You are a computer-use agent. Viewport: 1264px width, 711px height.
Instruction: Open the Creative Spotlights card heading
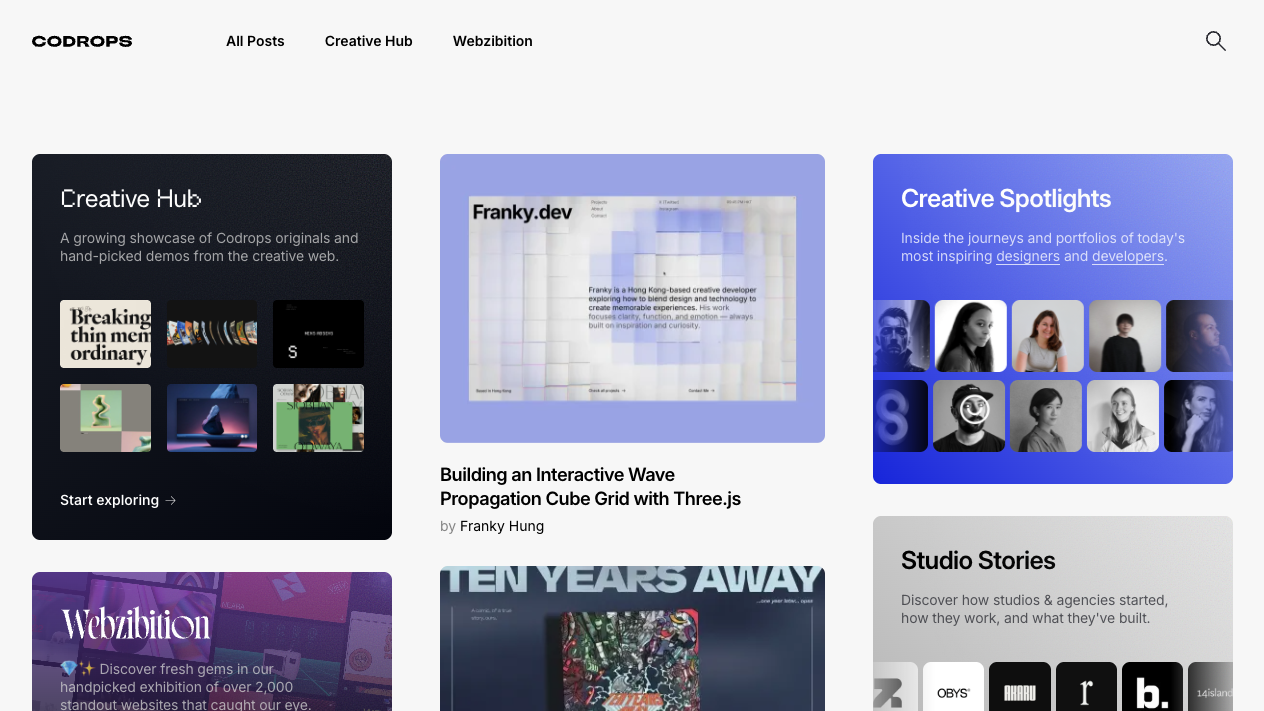[x=1006, y=198]
